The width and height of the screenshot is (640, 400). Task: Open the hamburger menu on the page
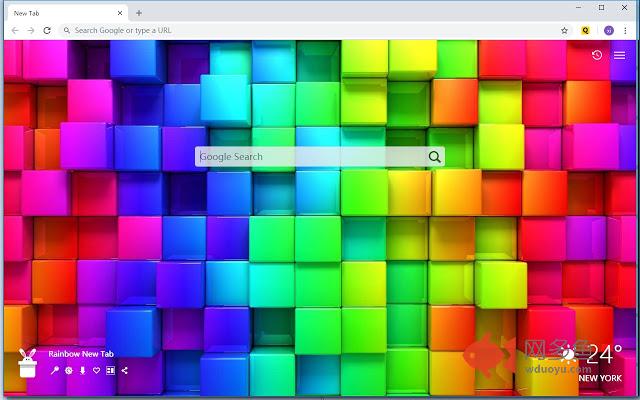tap(619, 55)
